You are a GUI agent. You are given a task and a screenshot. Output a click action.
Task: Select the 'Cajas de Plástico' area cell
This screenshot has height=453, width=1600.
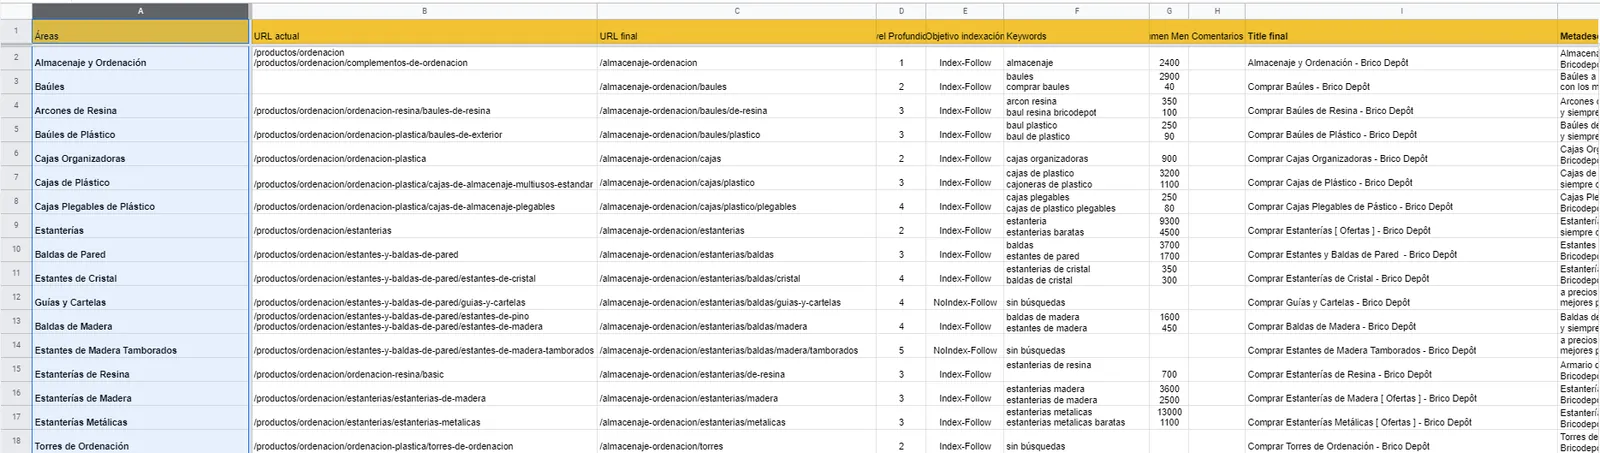pos(140,178)
